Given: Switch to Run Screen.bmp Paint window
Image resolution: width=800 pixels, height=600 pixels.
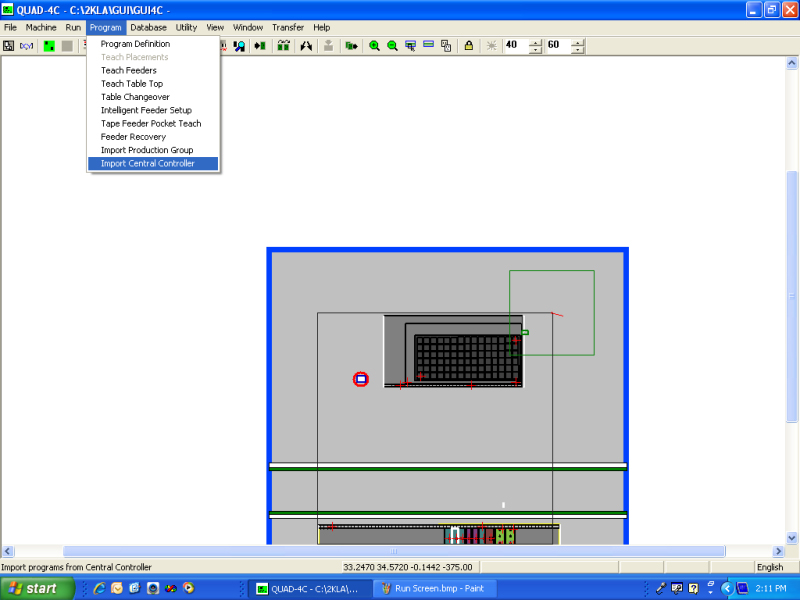Looking at the screenshot, I should point(434,588).
